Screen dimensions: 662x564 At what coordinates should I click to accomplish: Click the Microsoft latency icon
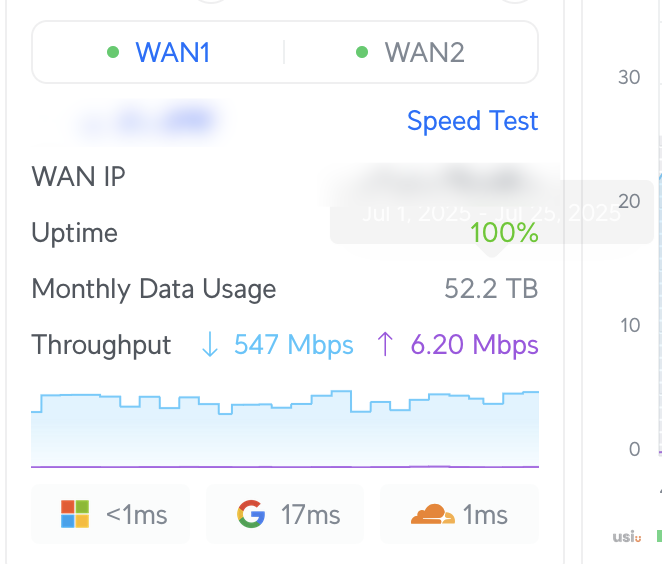(x=75, y=515)
